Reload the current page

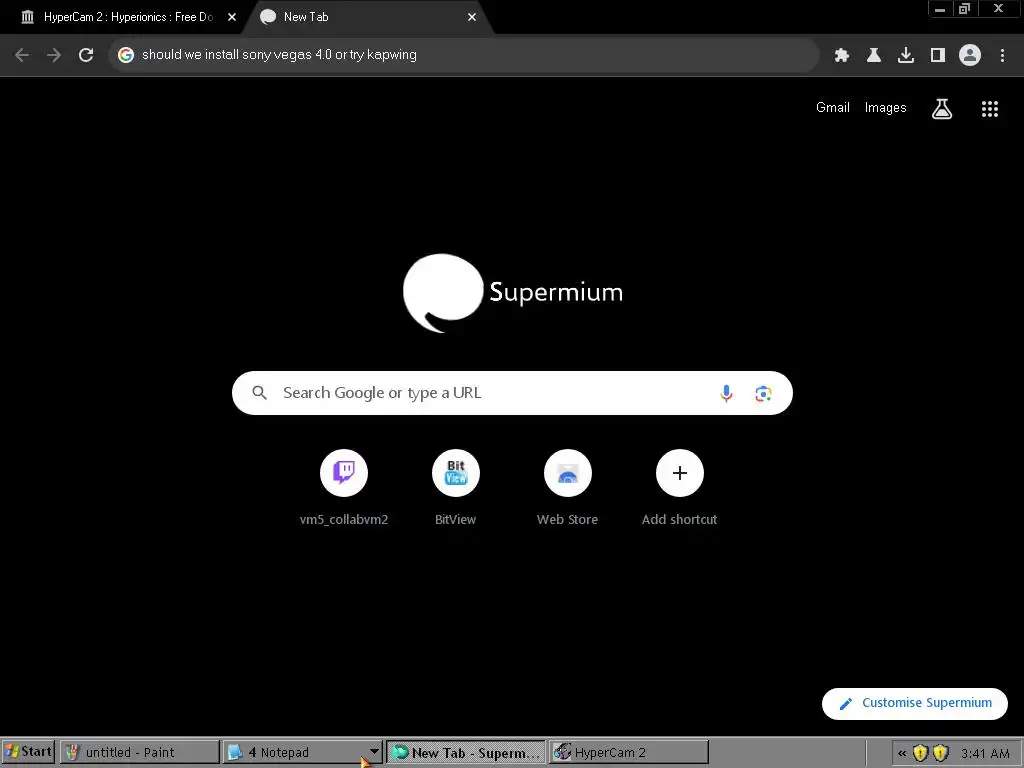pyautogui.click(x=86, y=55)
